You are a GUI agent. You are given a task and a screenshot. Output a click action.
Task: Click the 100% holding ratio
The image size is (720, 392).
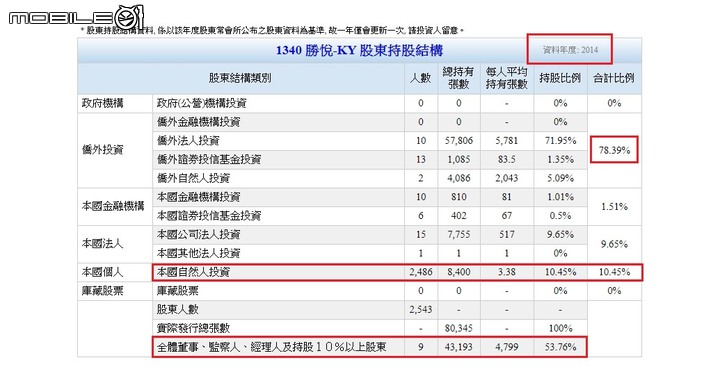tap(560, 329)
